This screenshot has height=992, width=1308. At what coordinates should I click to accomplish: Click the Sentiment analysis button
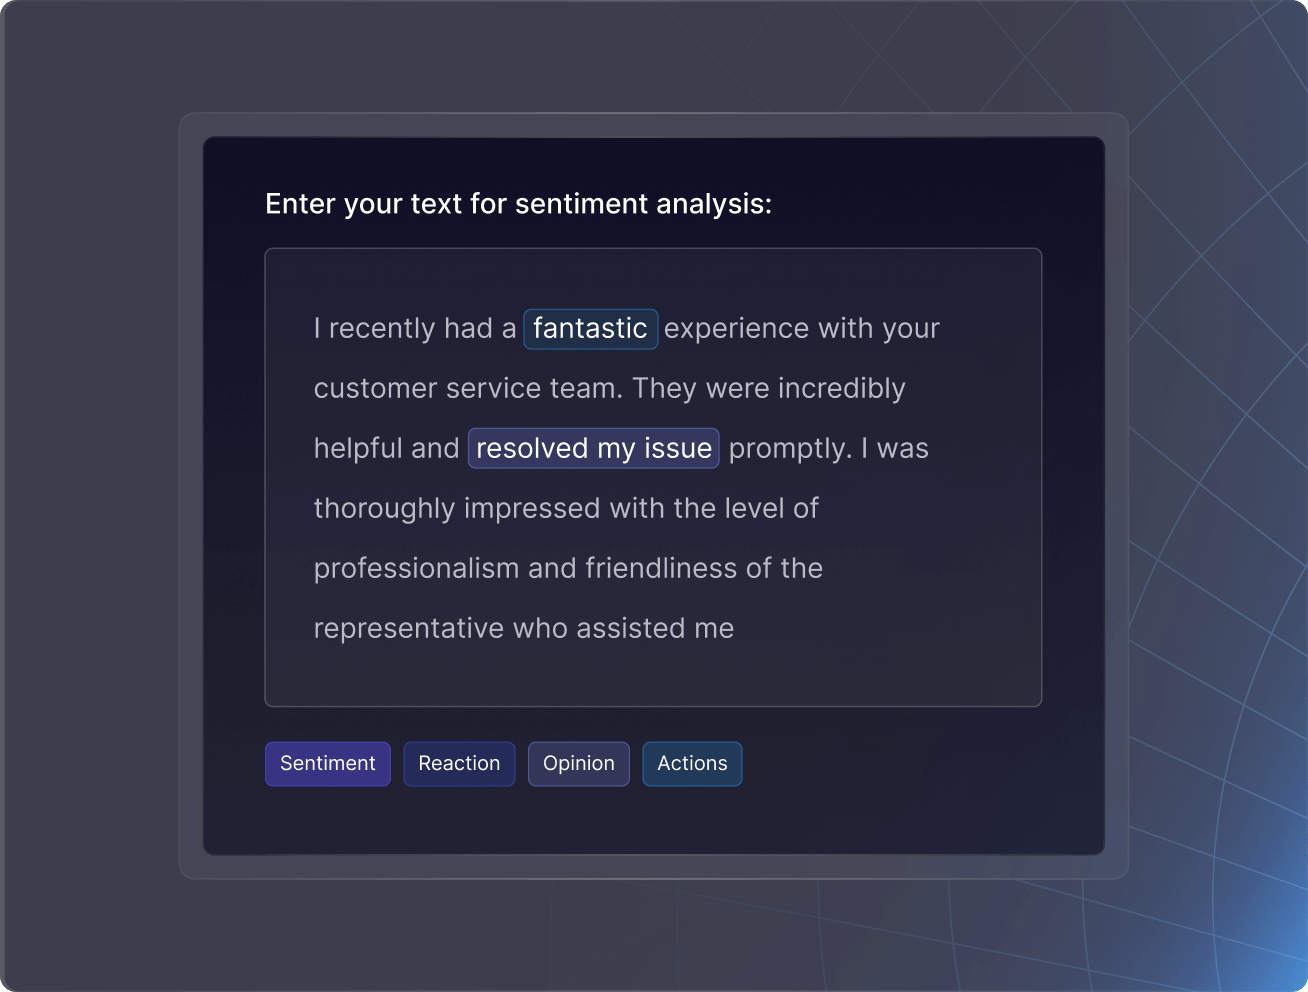(x=327, y=763)
